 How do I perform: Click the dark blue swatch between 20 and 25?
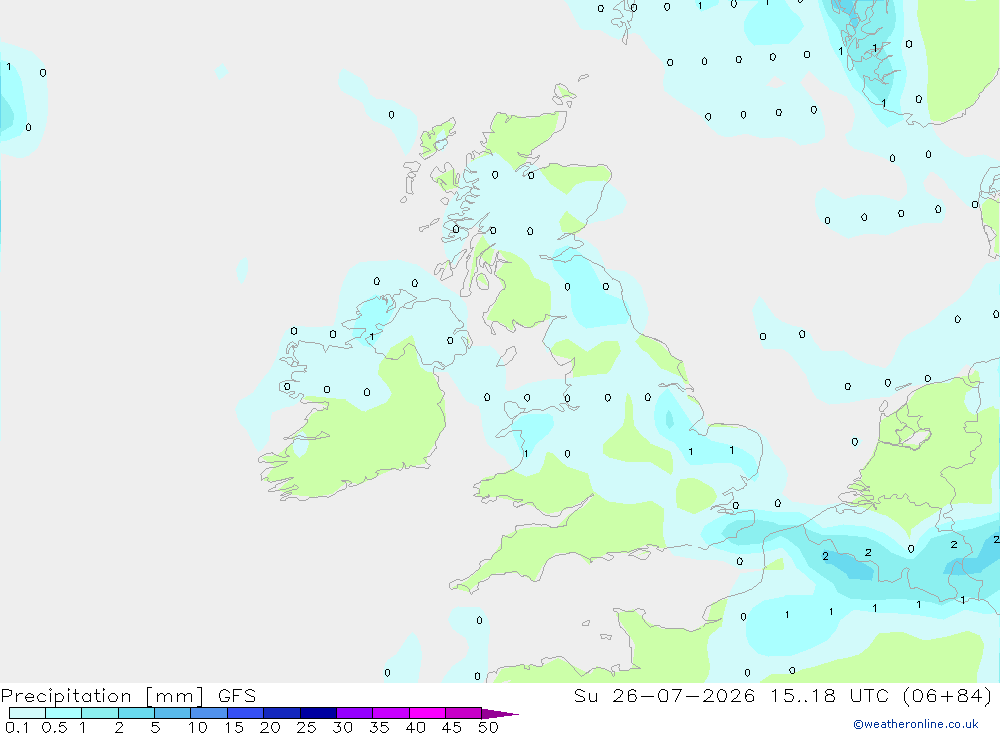(x=282, y=713)
